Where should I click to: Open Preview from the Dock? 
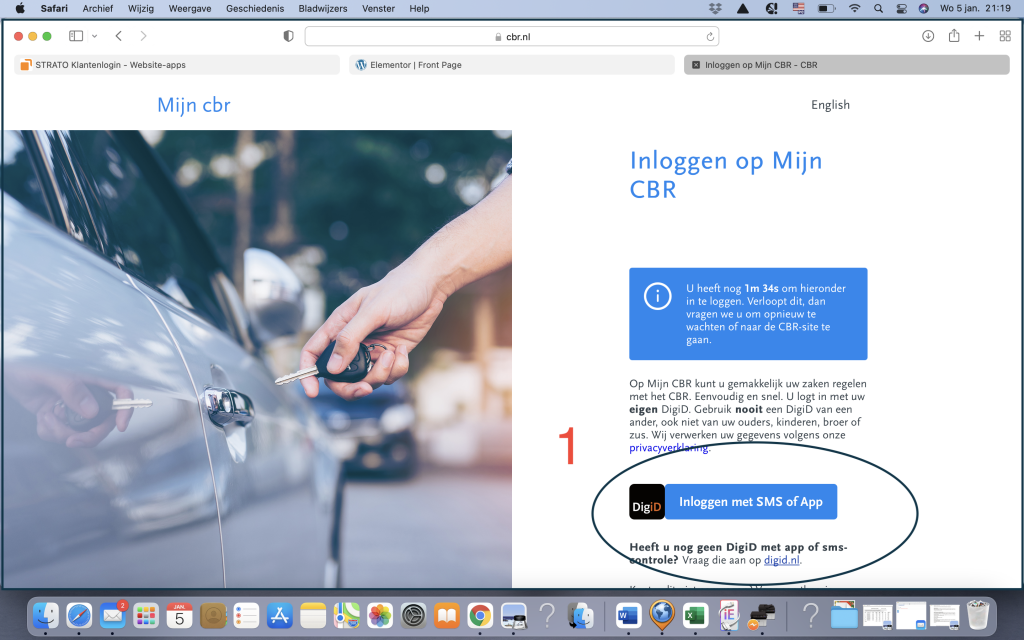[514, 615]
